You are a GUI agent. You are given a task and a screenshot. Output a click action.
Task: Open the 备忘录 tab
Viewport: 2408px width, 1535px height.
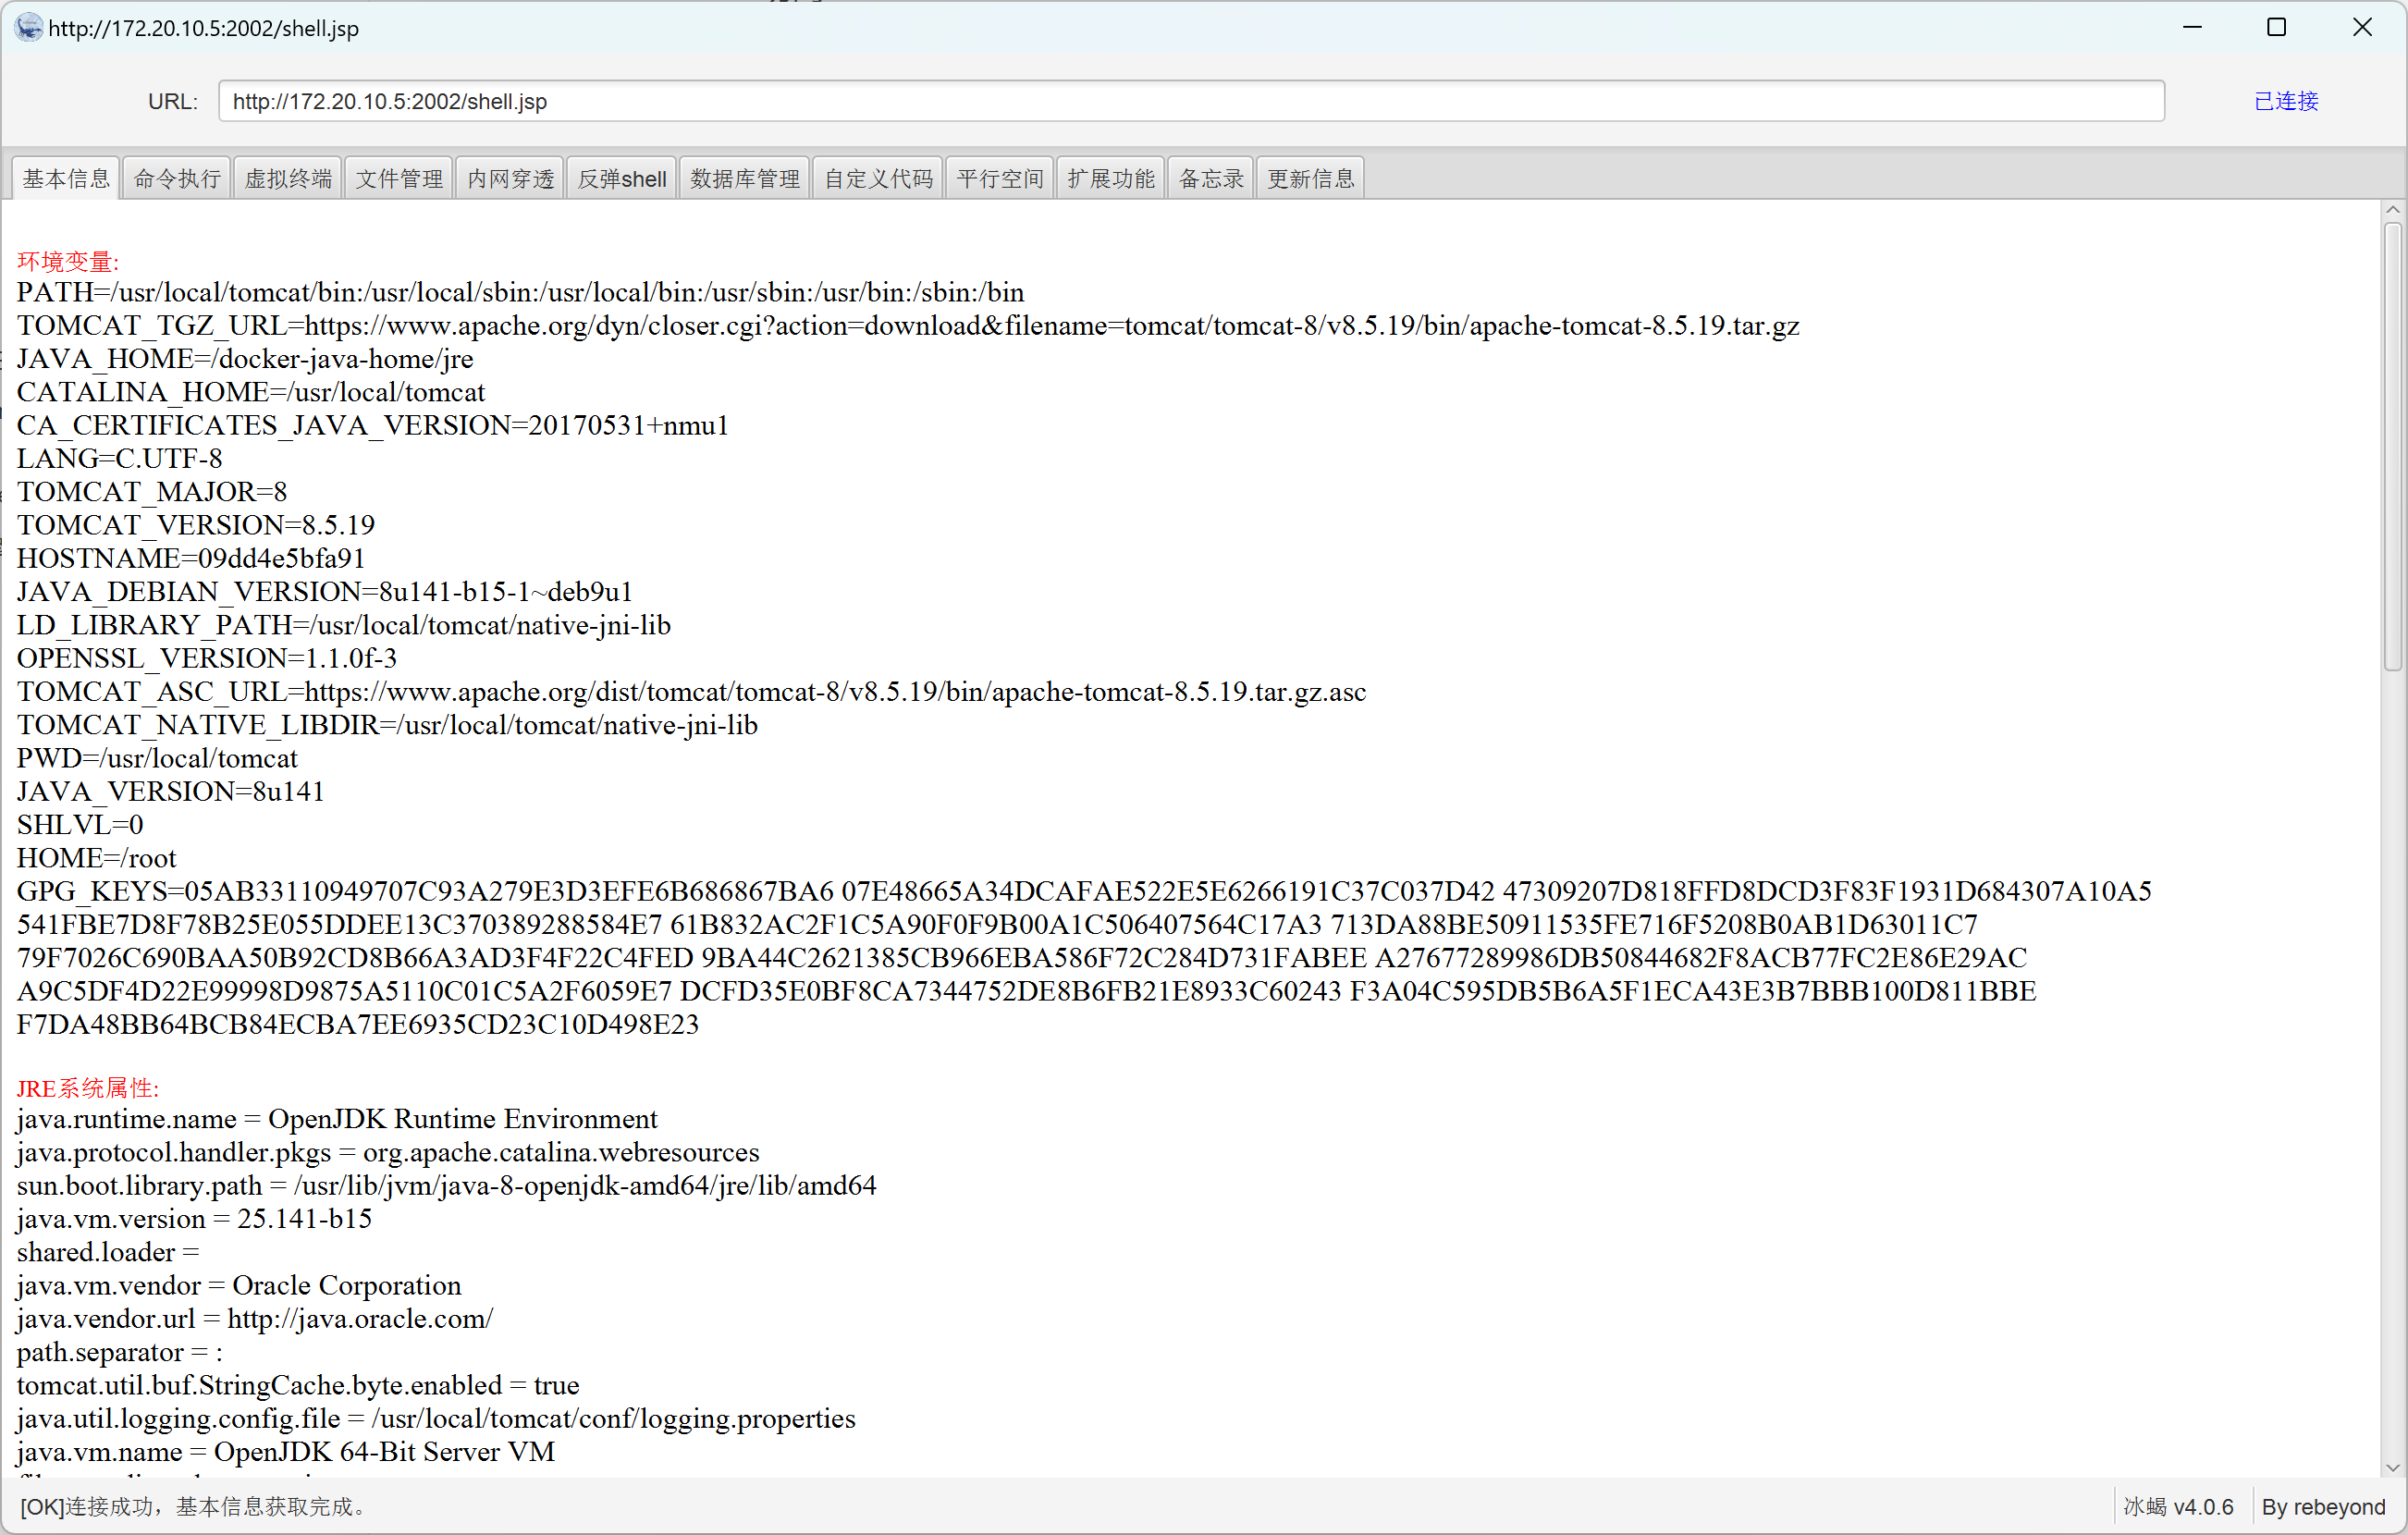point(1211,179)
